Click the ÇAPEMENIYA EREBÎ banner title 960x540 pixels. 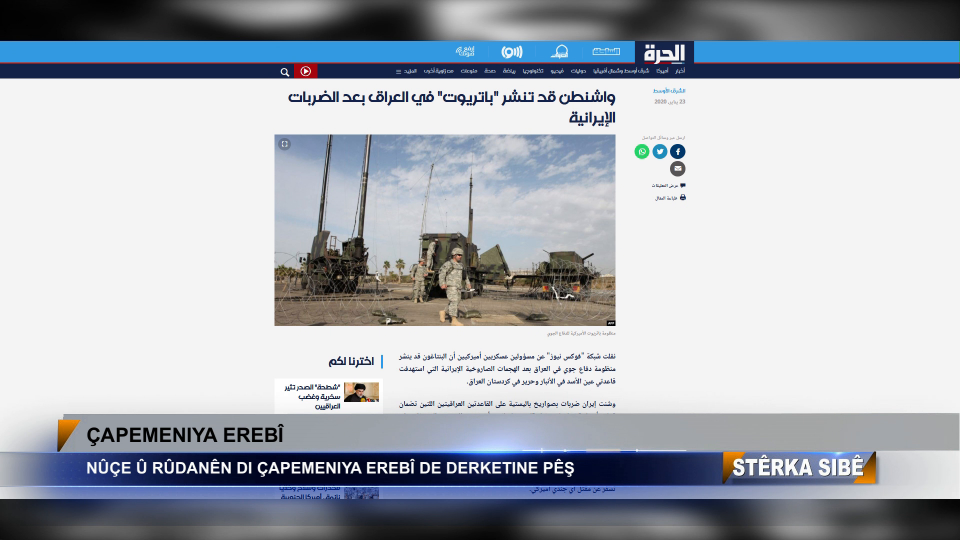pyautogui.click(x=185, y=435)
